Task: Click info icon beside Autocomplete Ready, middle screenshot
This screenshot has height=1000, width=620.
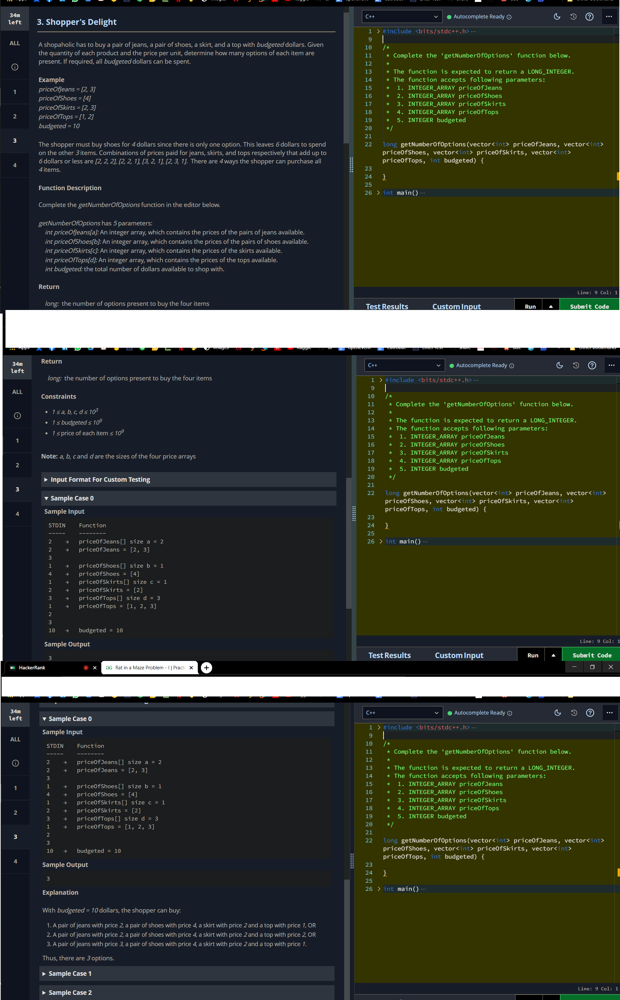Action: tap(511, 365)
